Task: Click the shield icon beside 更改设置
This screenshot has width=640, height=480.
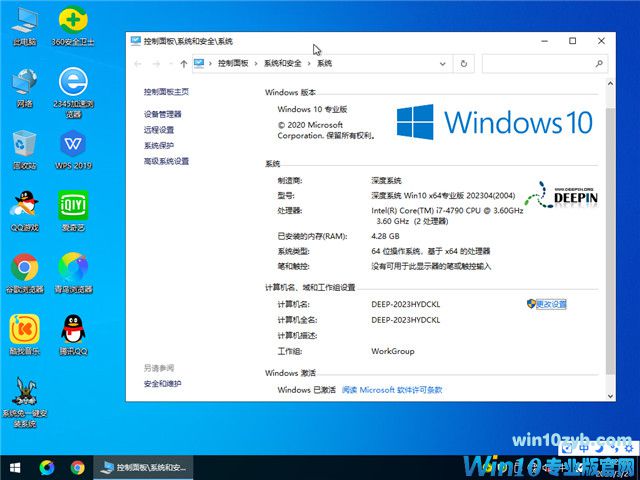Action: 531,304
